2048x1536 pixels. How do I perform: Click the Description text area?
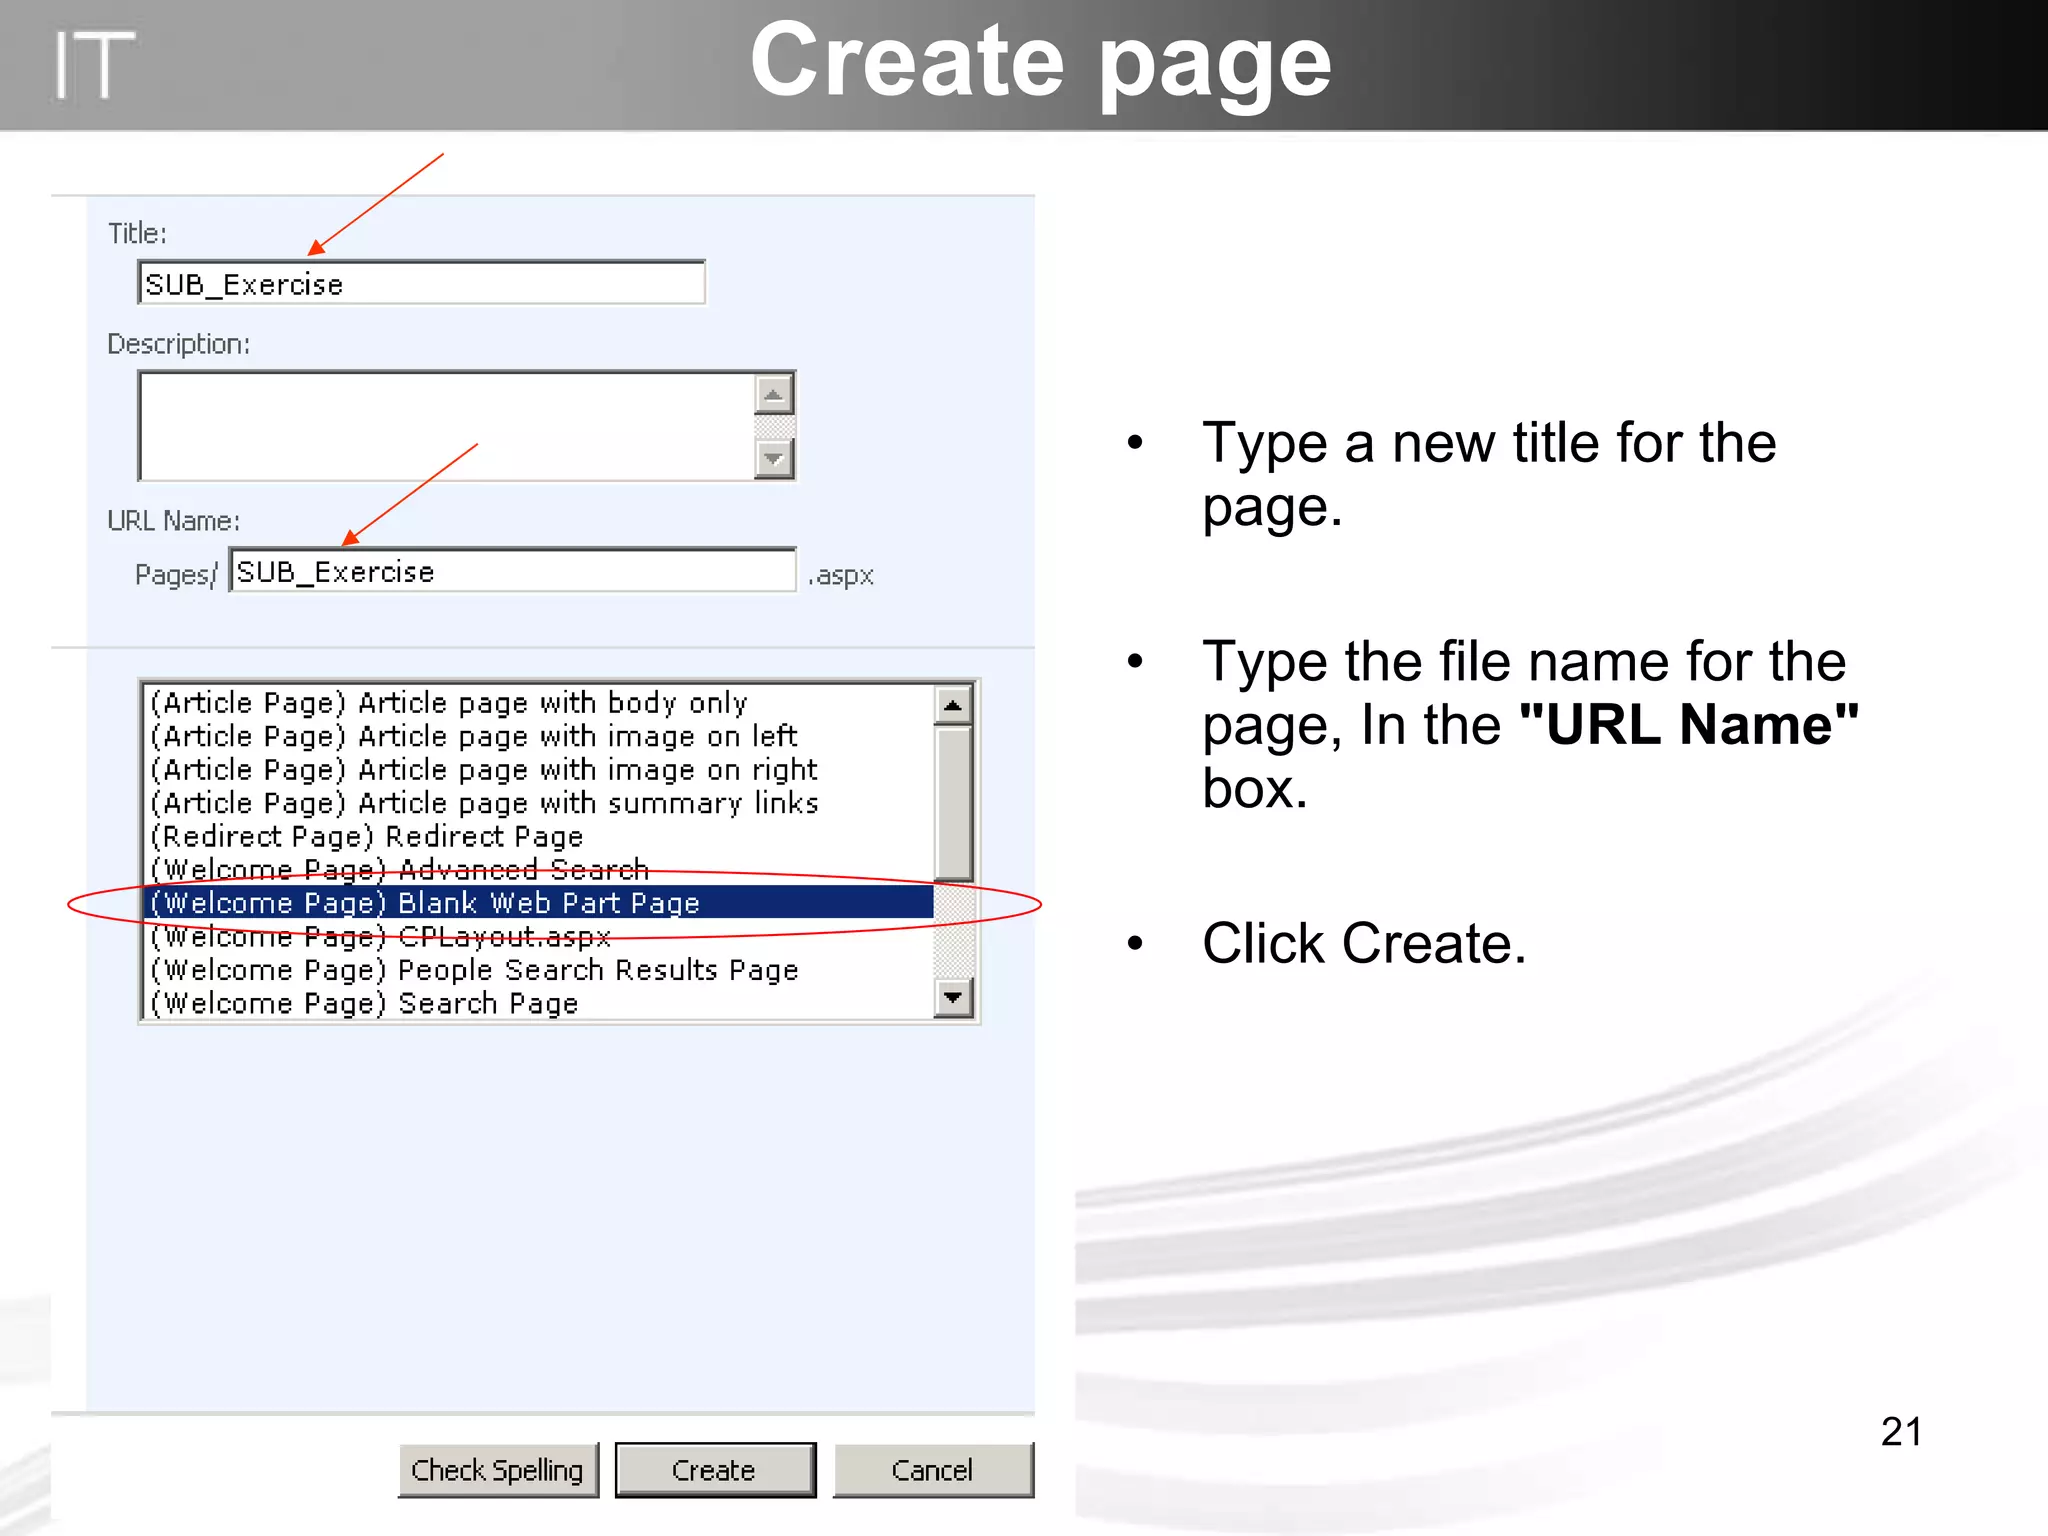click(447, 426)
